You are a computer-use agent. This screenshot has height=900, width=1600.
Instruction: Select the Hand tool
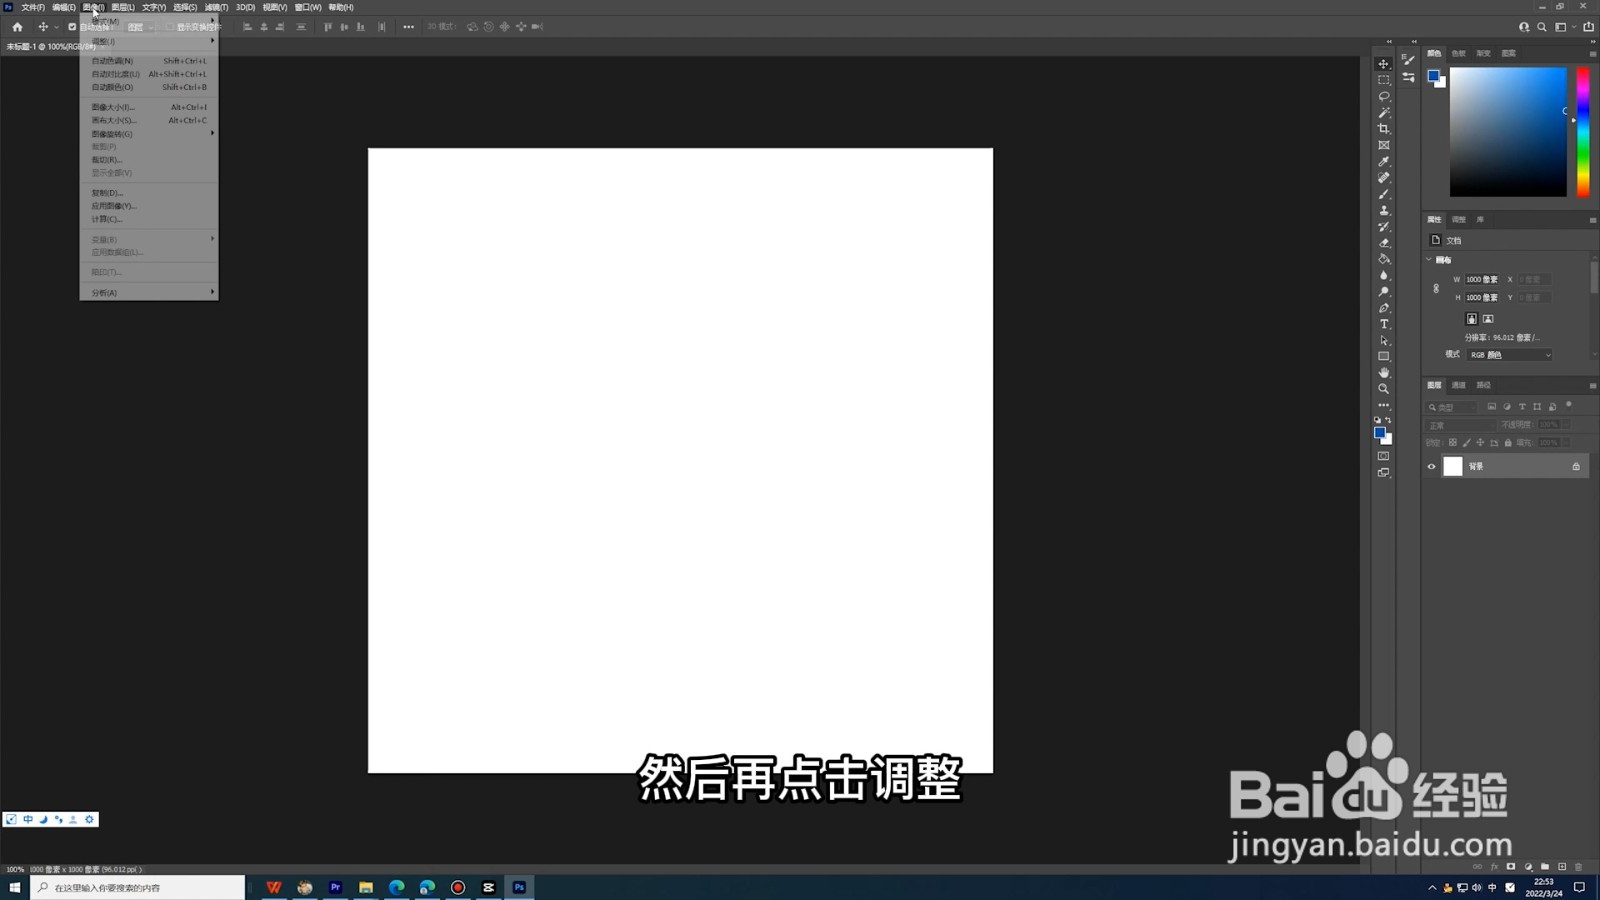click(x=1384, y=372)
